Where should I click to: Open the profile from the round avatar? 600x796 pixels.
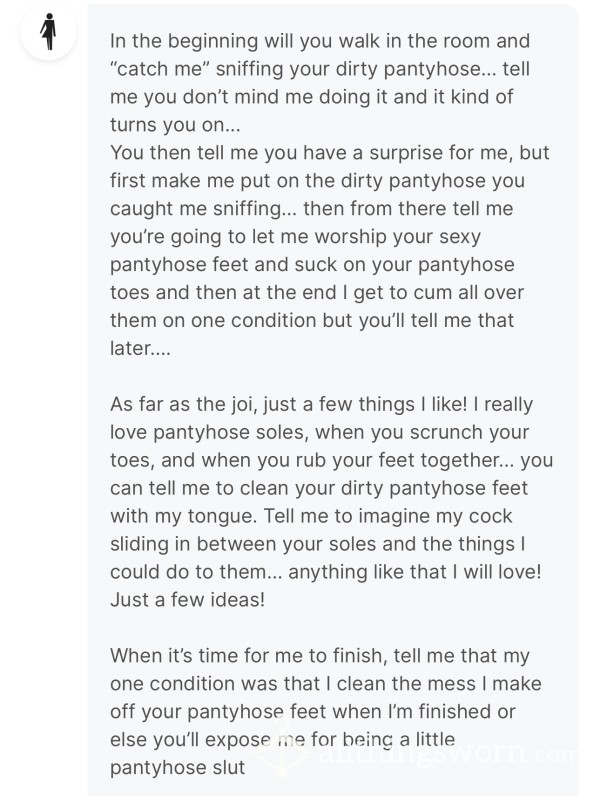[48, 31]
